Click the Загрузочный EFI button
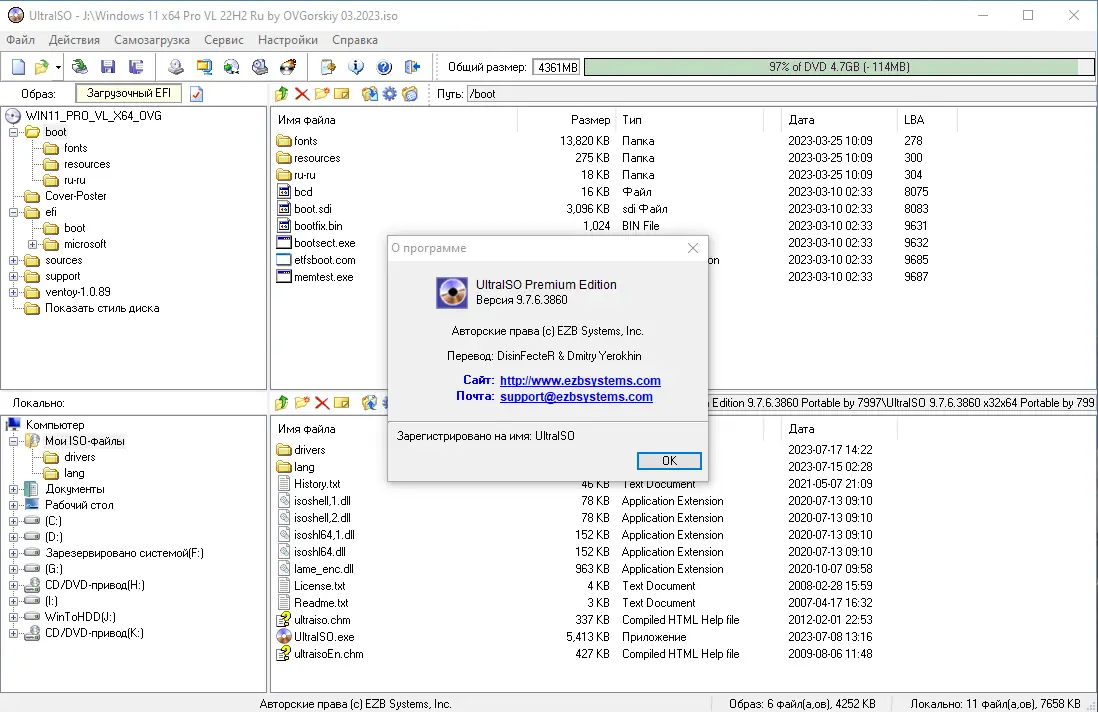The height and width of the screenshot is (712, 1098). pos(128,93)
